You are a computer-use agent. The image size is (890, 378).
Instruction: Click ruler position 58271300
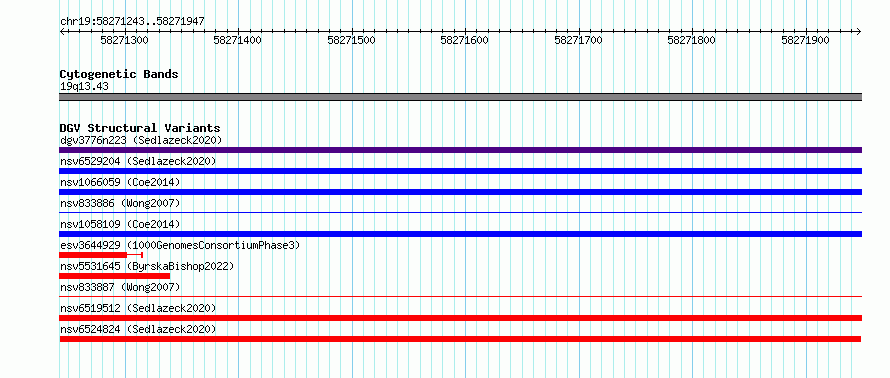pyautogui.click(x=124, y=40)
